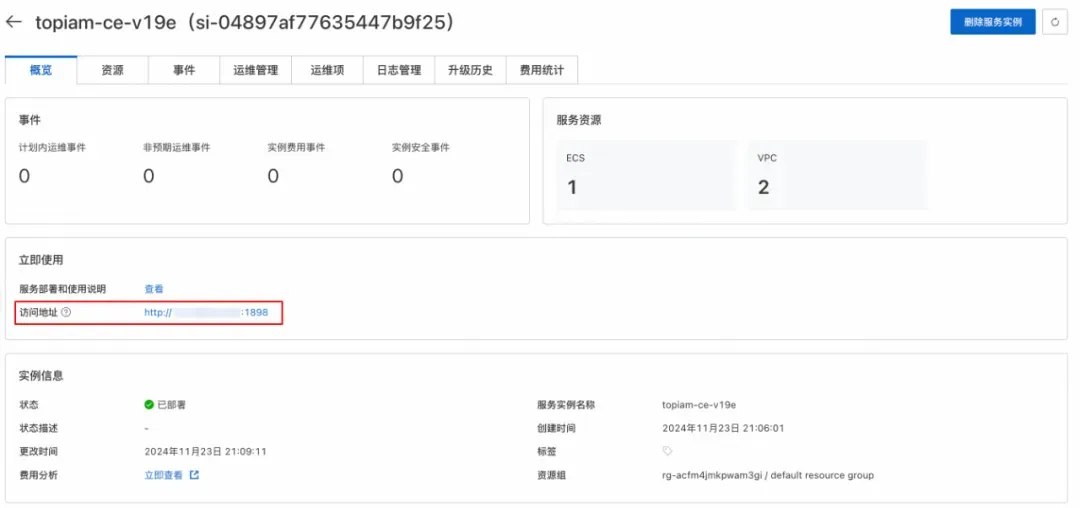
Task: Click modification time 2024年11月23日 21:09:11
Action: click(x=205, y=452)
